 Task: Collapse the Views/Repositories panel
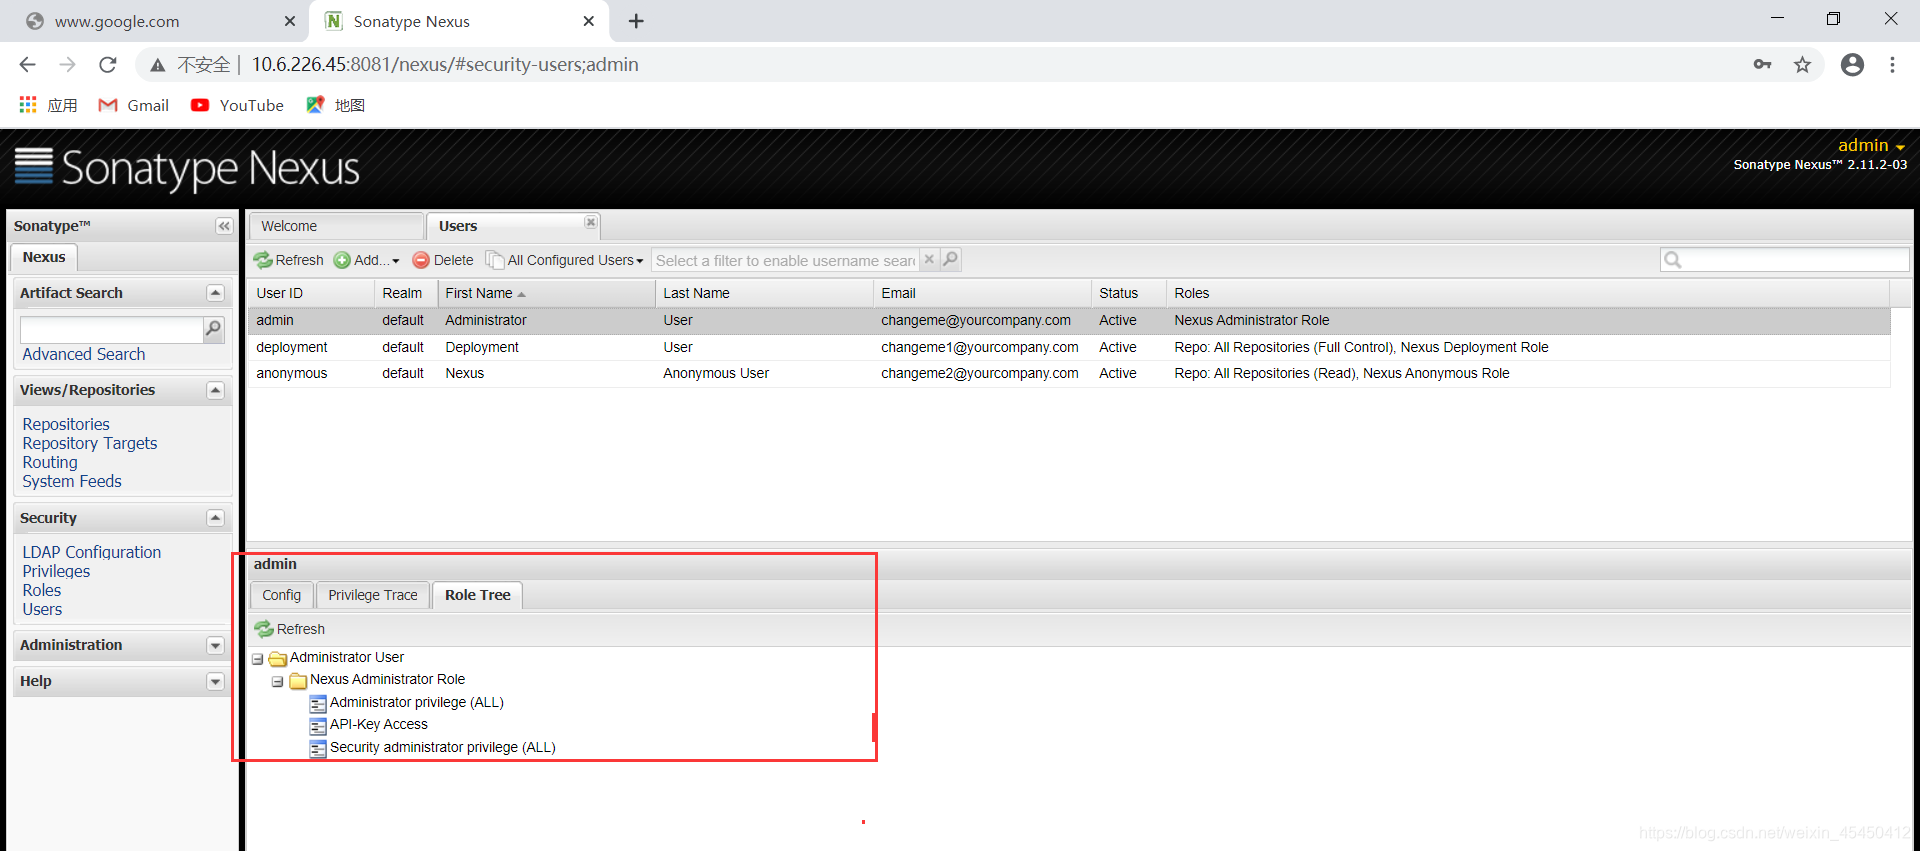[215, 390]
